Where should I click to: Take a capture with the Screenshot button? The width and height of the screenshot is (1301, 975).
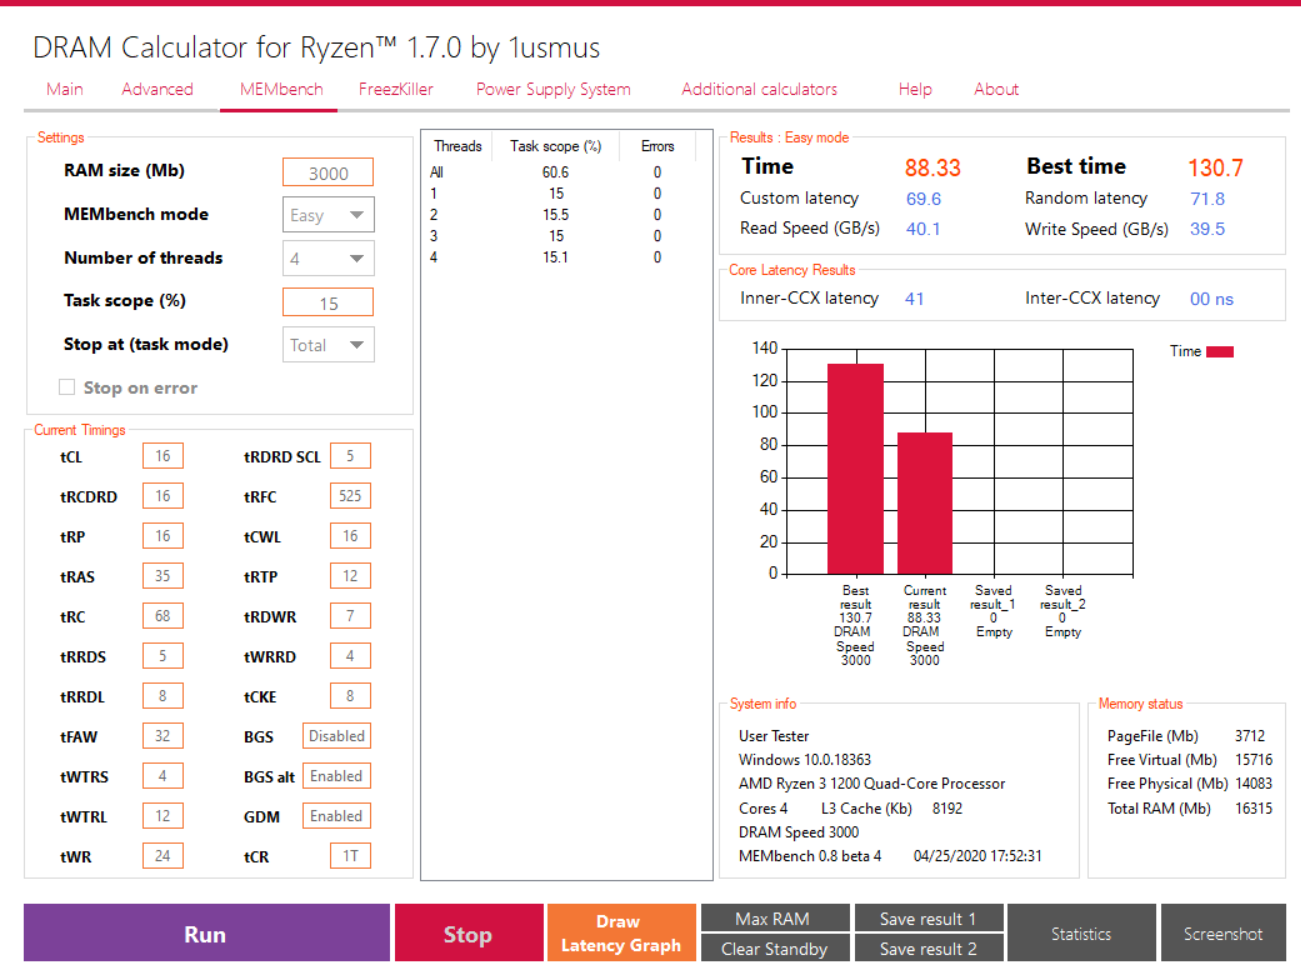pos(1223,933)
